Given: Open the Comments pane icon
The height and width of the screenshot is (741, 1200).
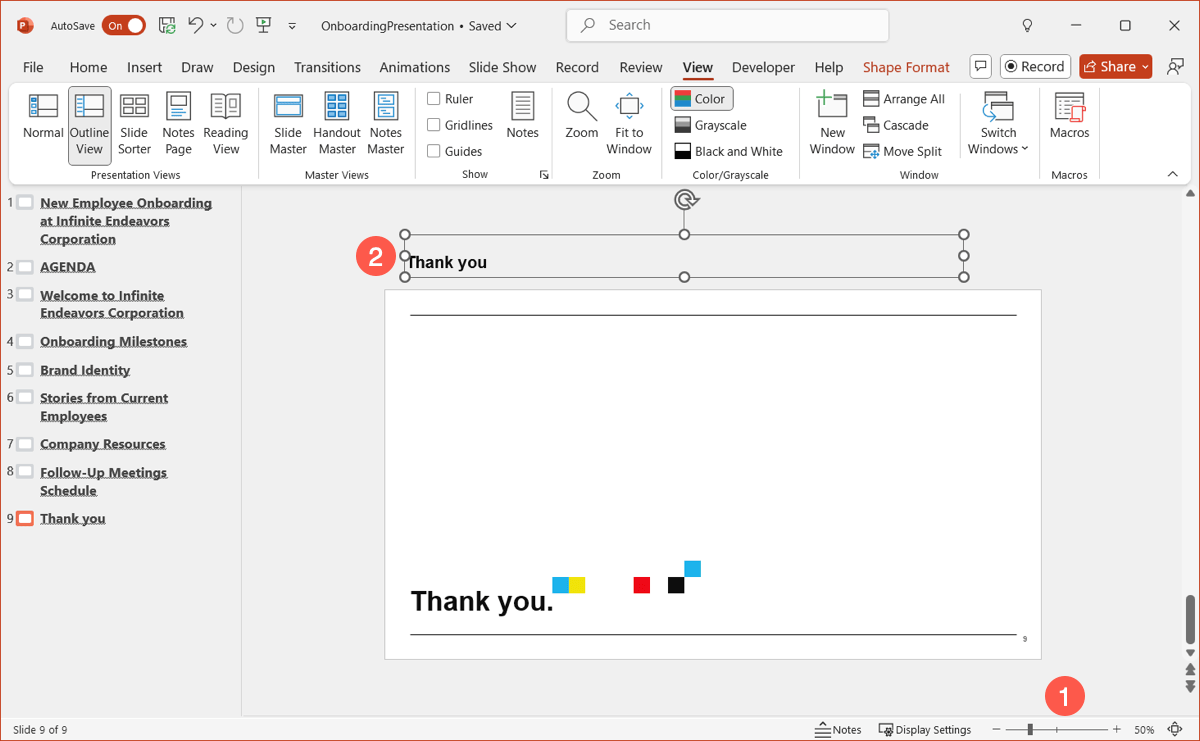Looking at the screenshot, I should pos(981,67).
